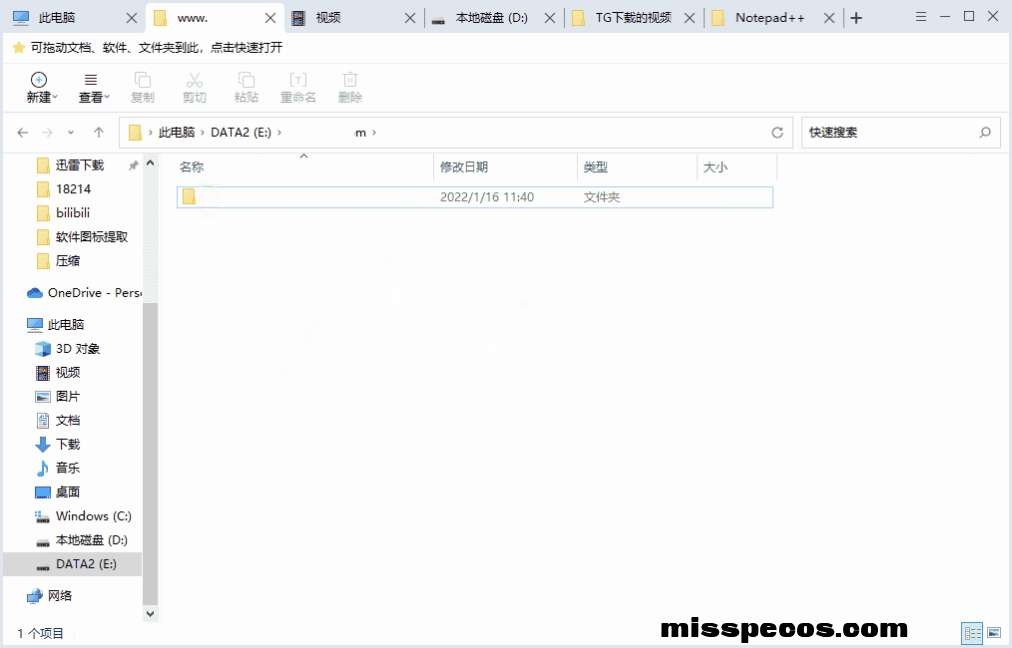The width and height of the screenshot is (1012, 648).
Task: Select 此电脑 in the navigation tree
Action: (x=65, y=325)
